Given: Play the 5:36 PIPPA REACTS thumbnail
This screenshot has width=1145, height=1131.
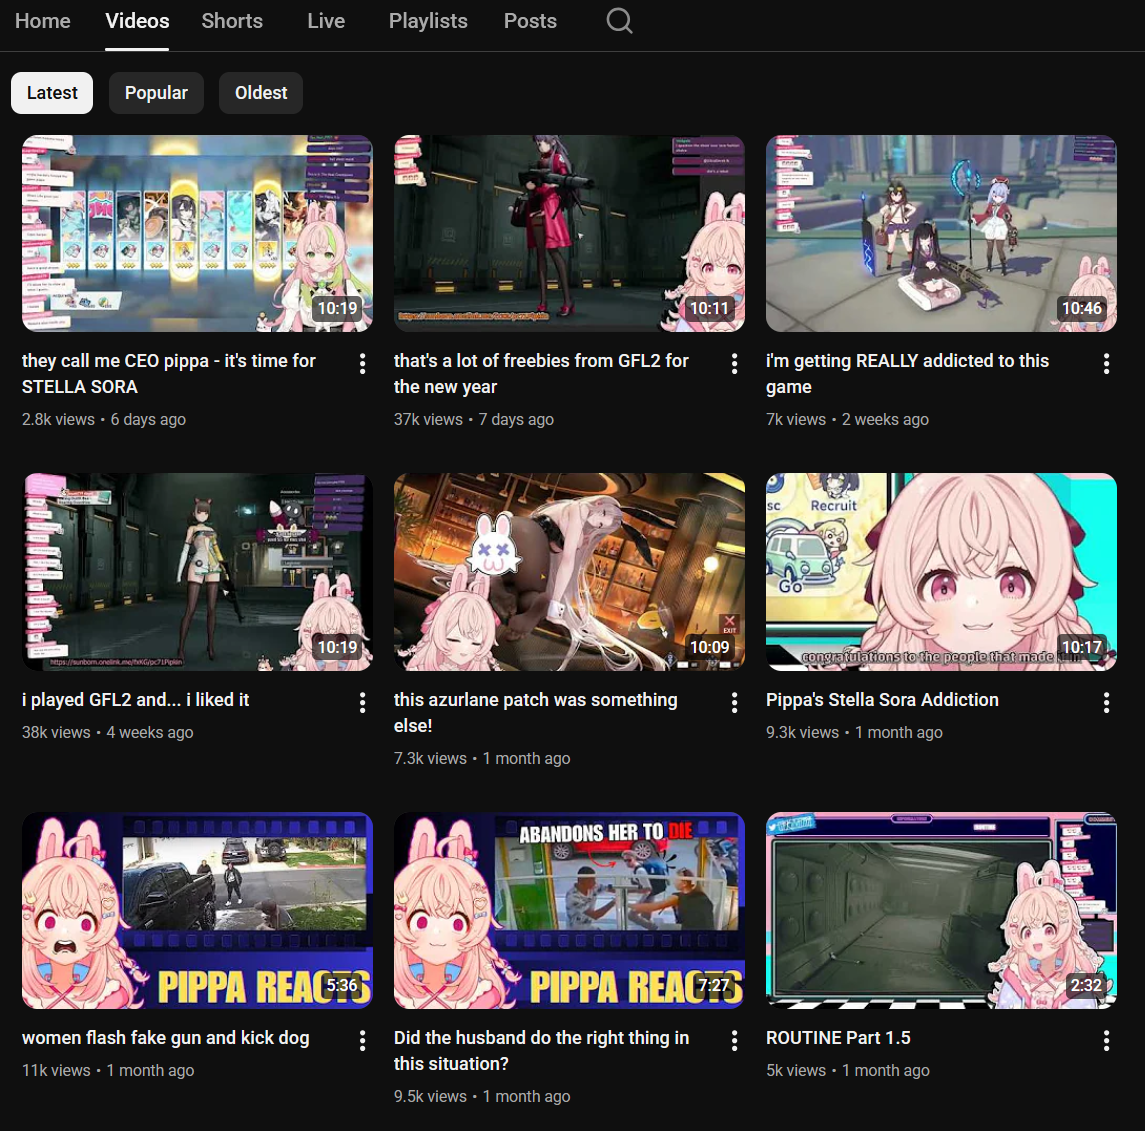Looking at the screenshot, I should click(197, 910).
